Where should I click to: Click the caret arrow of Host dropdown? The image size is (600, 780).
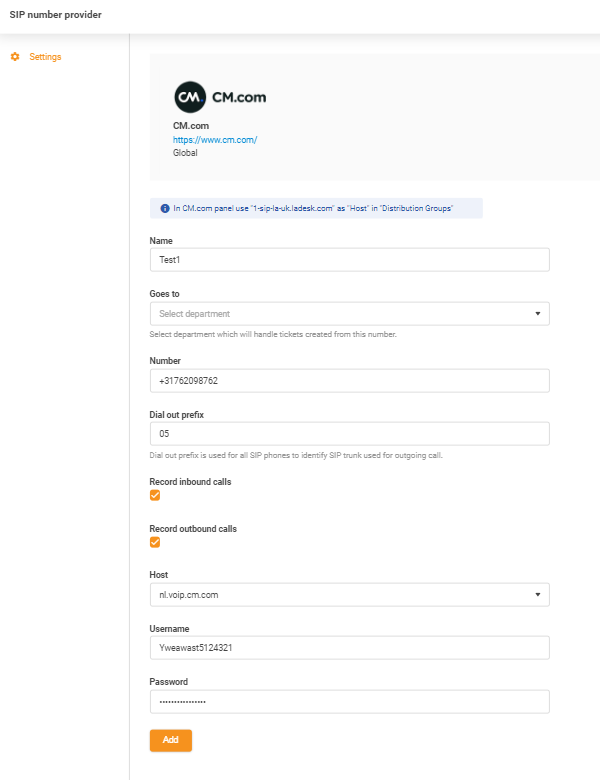click(537, 595)
